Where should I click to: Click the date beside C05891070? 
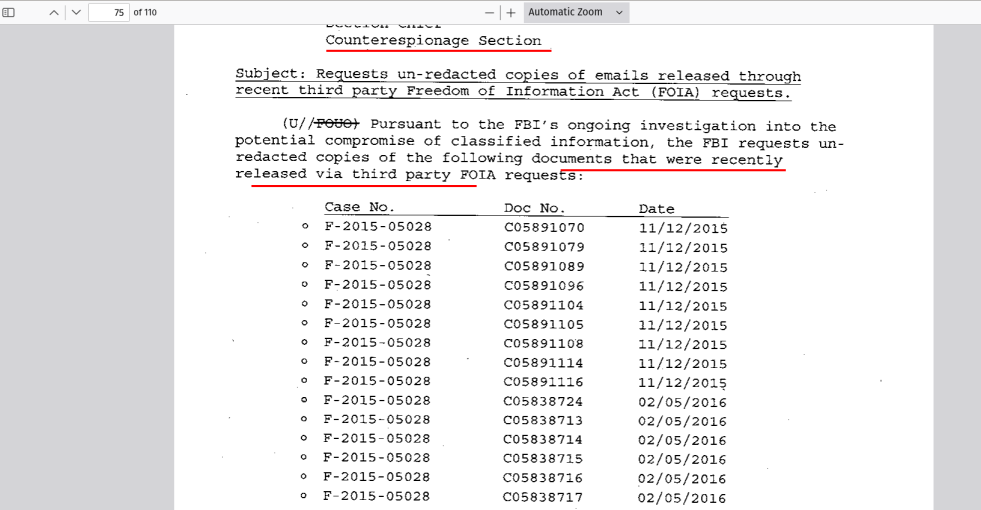tap(683, 228)
